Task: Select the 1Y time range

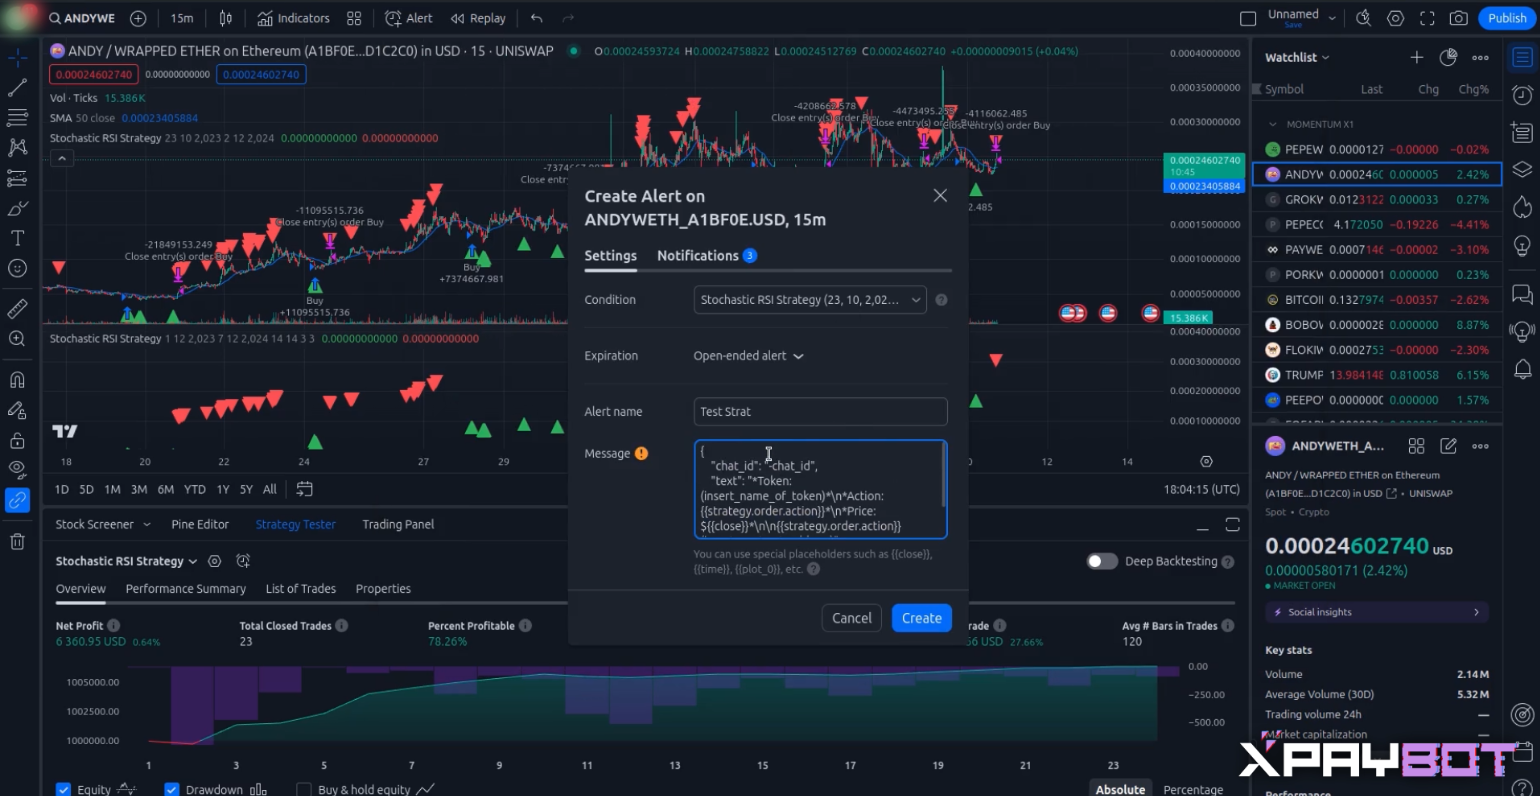Action: pyautogui.click(x=223, y=489)
